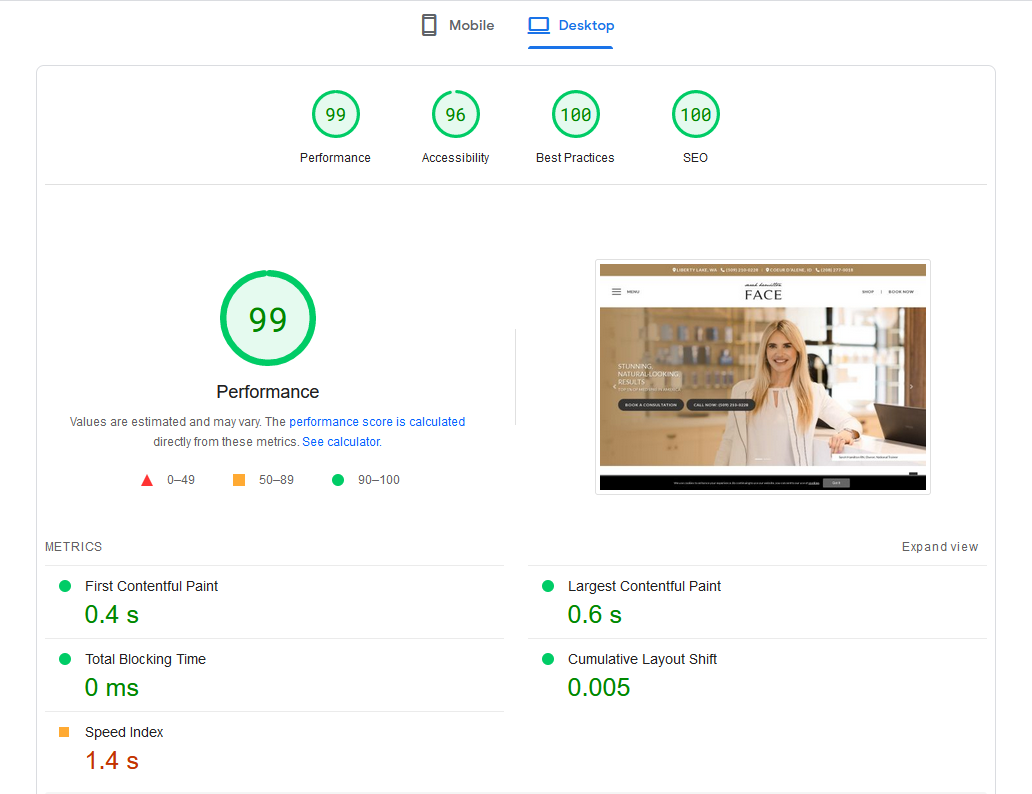Image resolution: width=1032 pixels, height=794 pixels.
Task: Select the Desktop tab
Action: (571, 26)
